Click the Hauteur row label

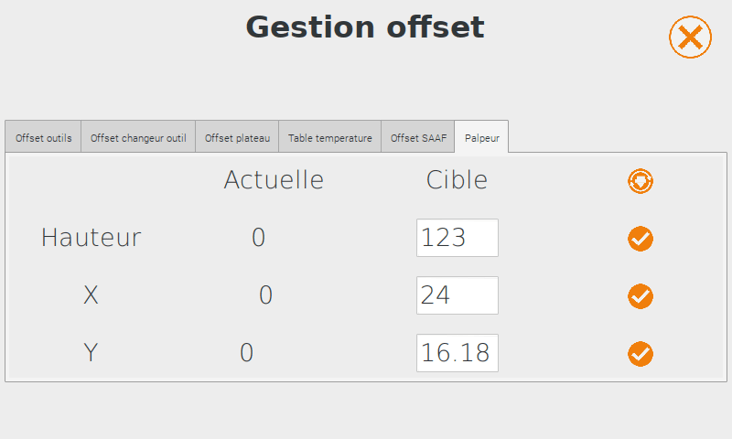click(x=91, y=237)
